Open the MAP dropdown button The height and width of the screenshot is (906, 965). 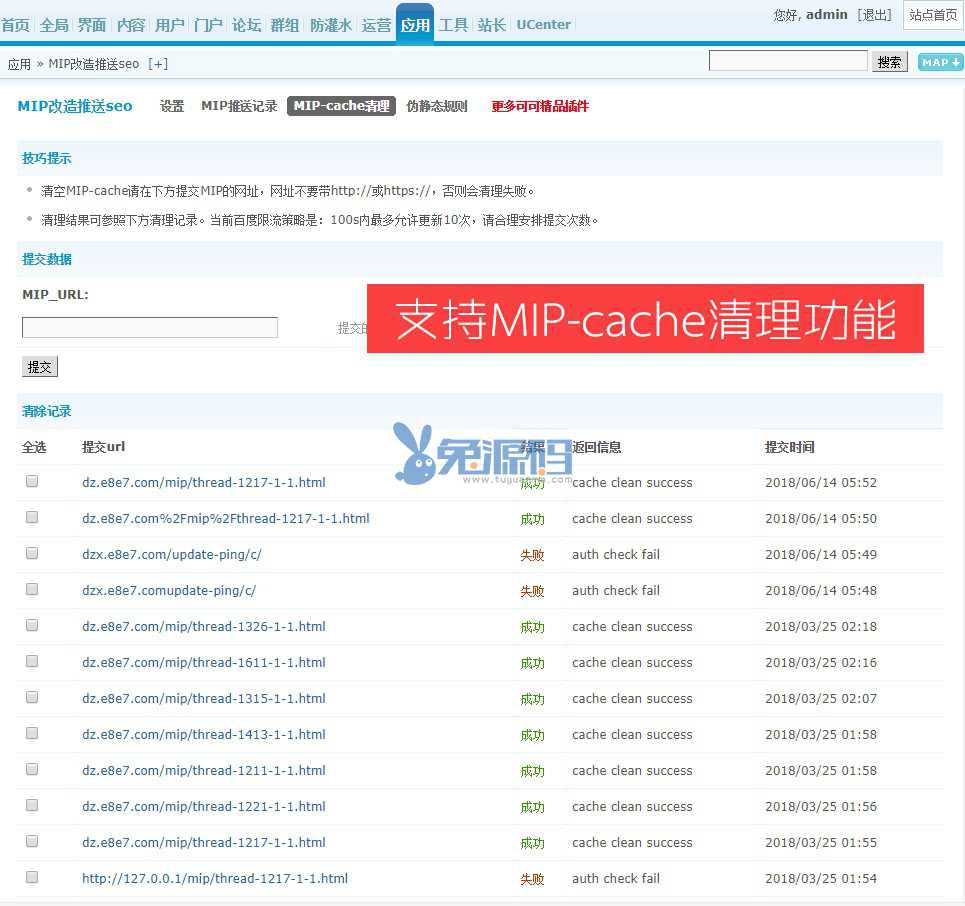pos(940,62)
